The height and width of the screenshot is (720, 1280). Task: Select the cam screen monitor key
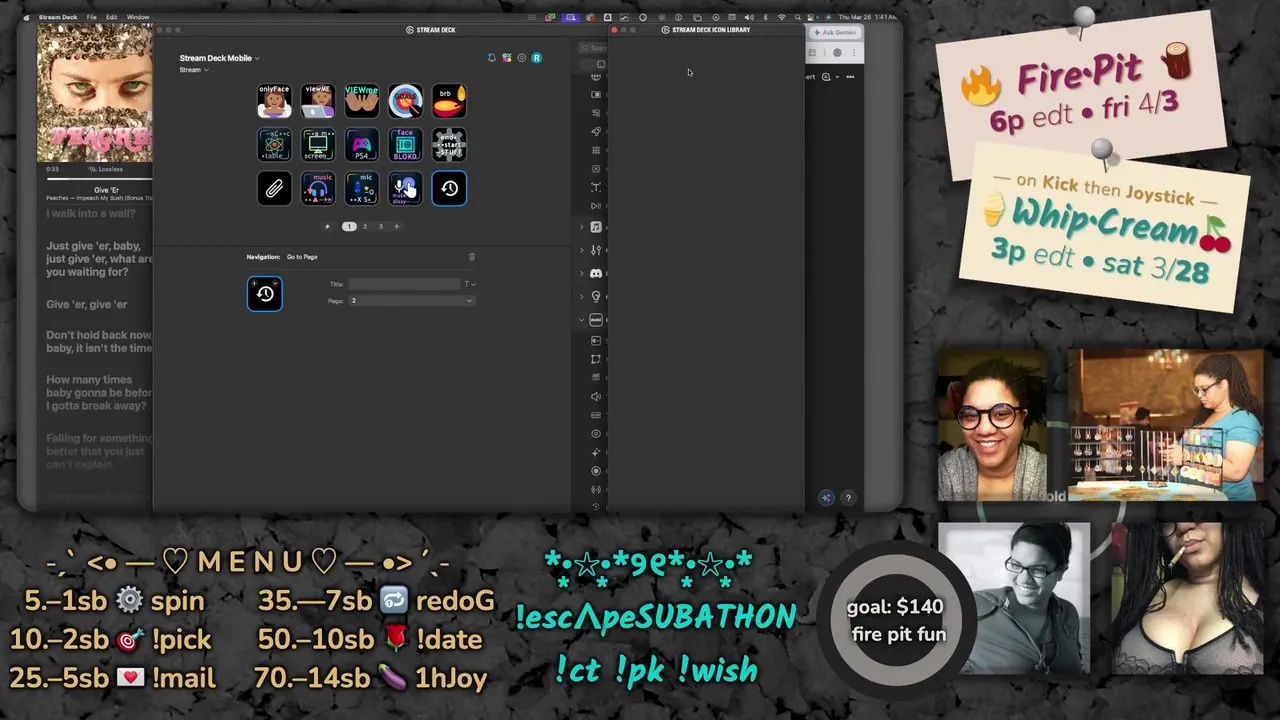click(x=318, y=145)
